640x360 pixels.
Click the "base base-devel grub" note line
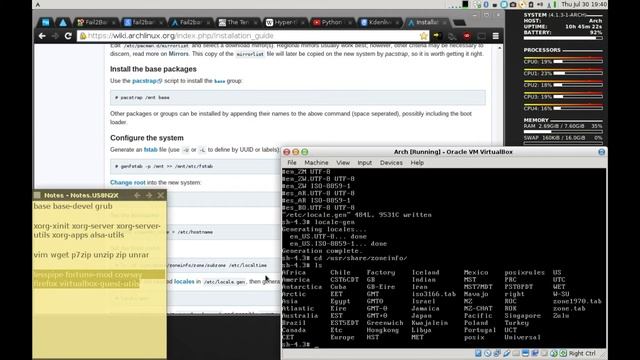[73, 207]
